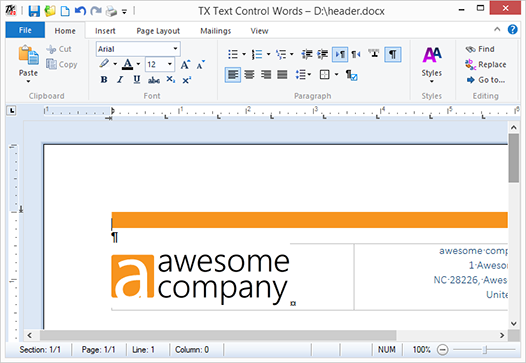Select left-to-right text direction
This screenshot has height=363, width=526.
(x=340, y=54)
